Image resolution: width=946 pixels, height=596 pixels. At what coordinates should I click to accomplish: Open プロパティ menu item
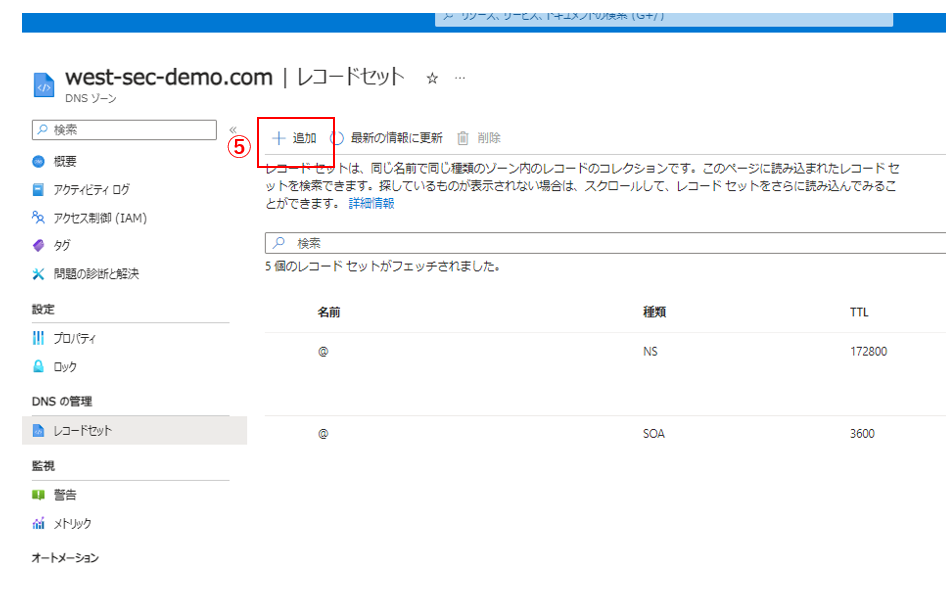(74, 338)
